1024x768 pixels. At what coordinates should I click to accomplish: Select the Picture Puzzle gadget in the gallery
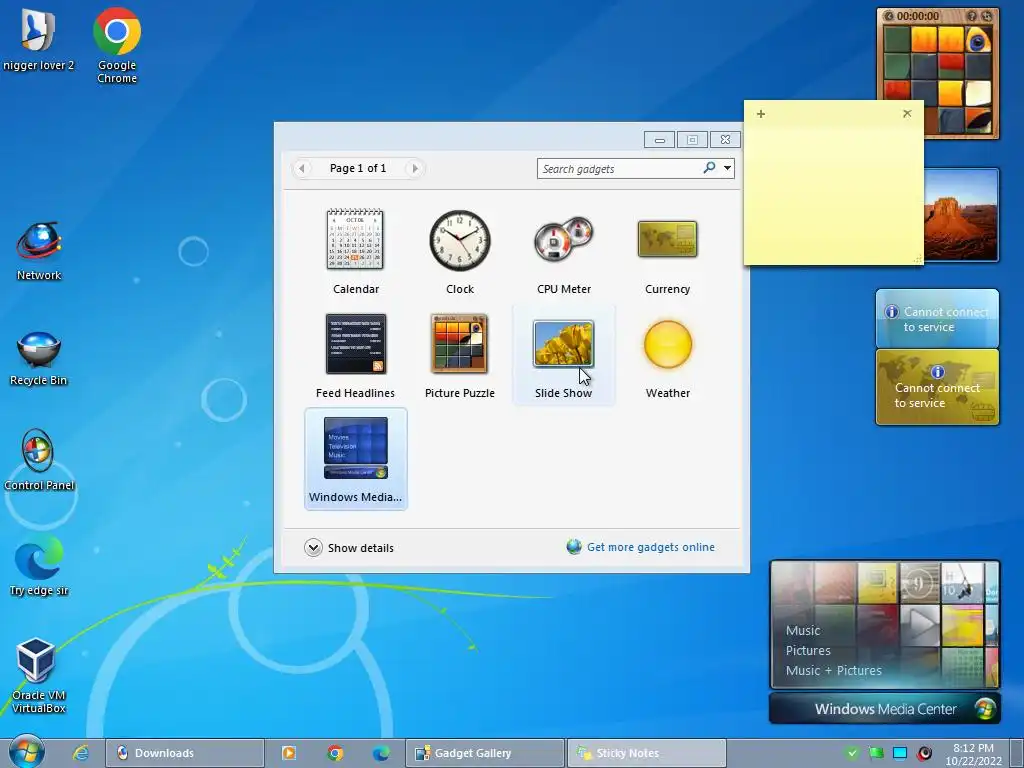(x=459, y=355)
